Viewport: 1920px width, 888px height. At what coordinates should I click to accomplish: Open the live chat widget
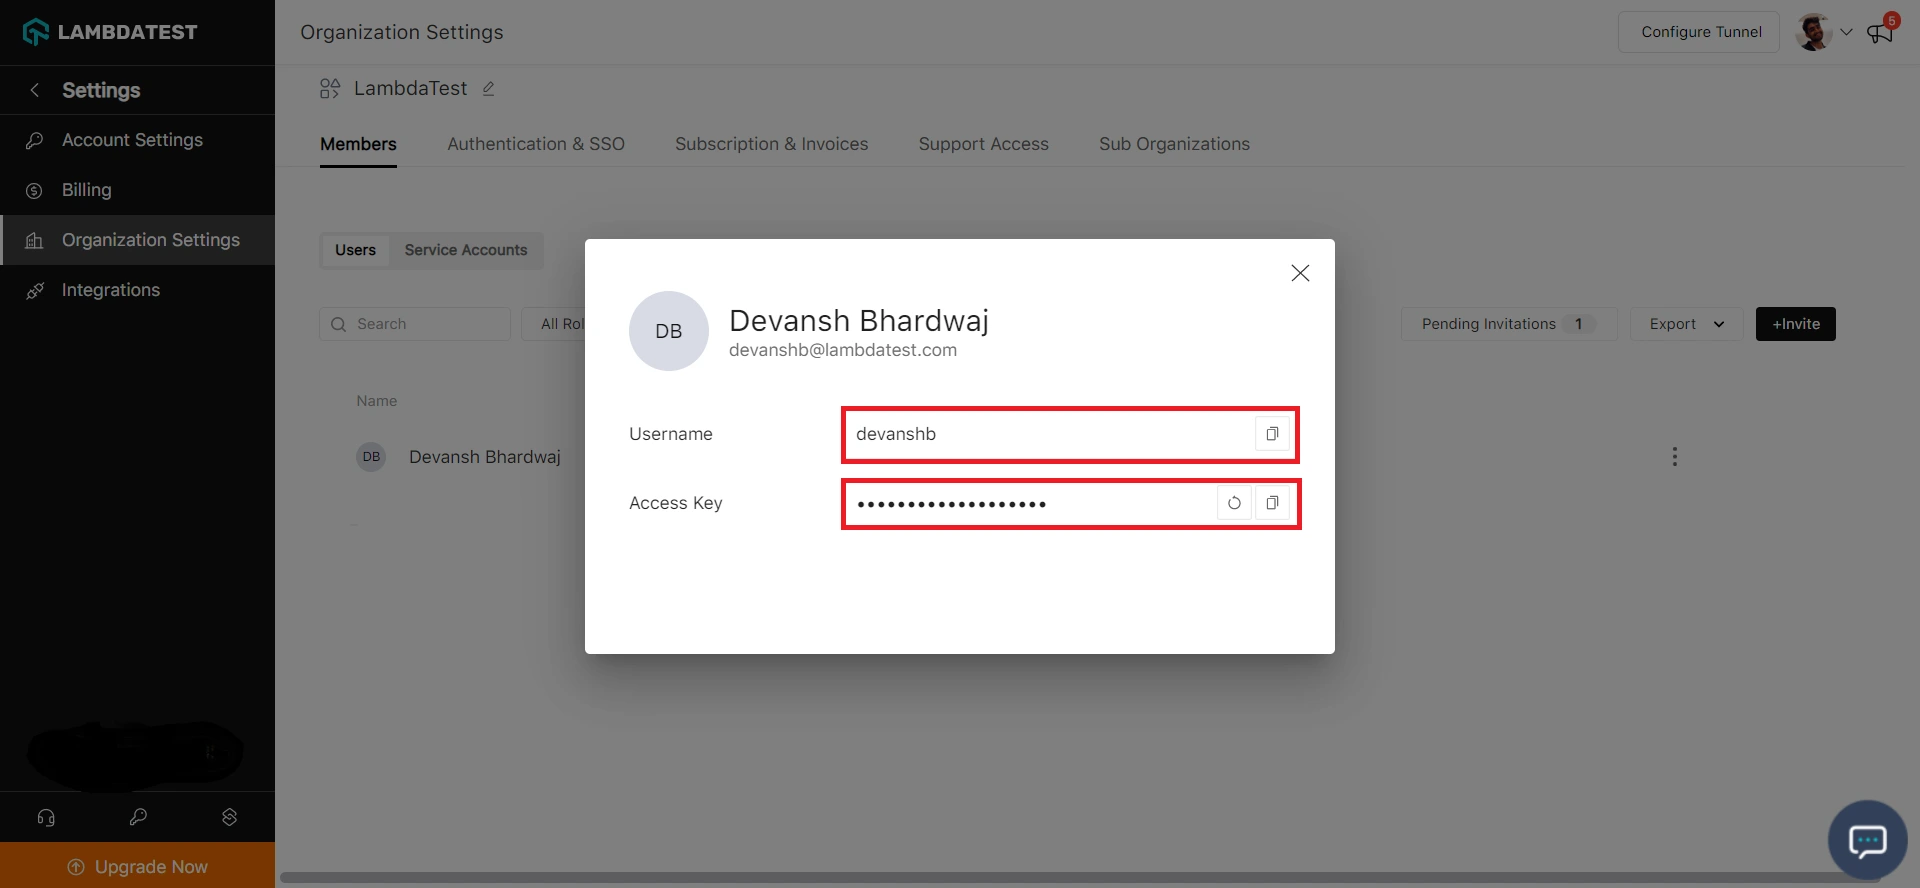[1866, 840]
